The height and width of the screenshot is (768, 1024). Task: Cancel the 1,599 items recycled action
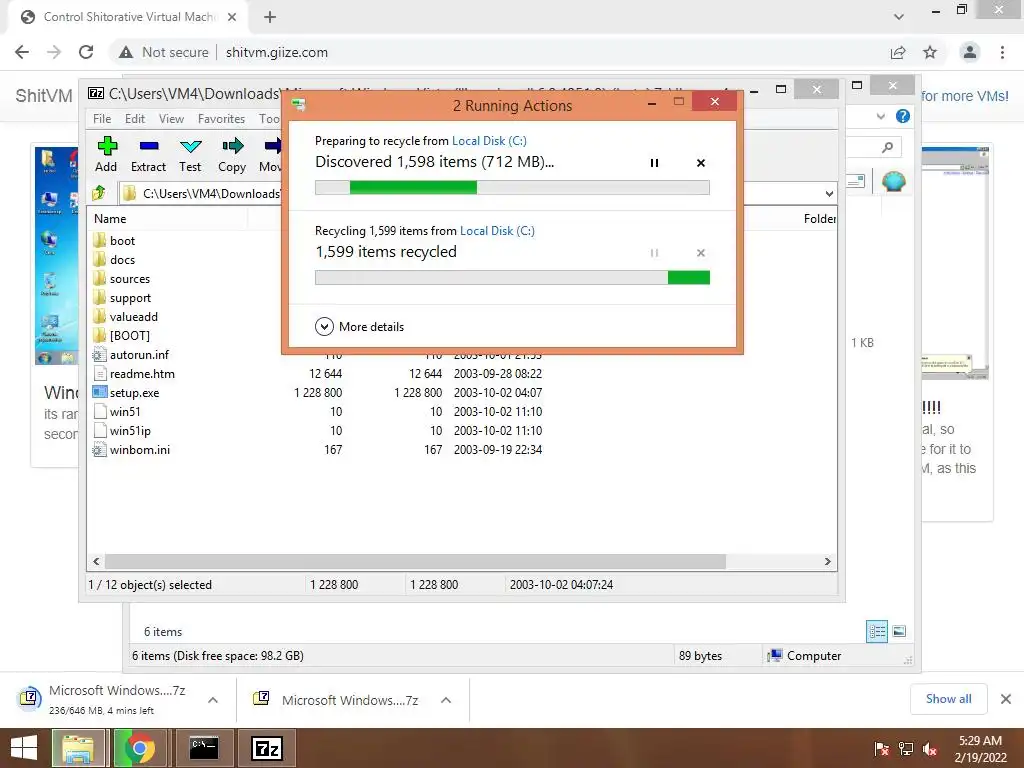pyautogui.click(x=701, y=253)
